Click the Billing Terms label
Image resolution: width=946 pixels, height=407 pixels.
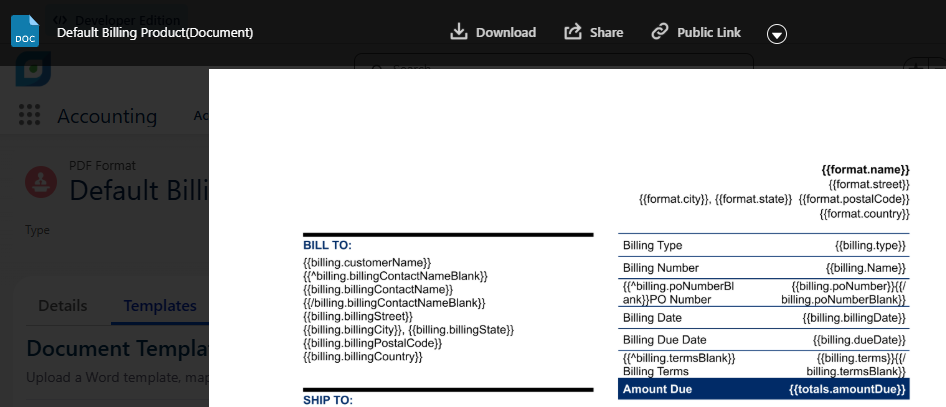[656, 371]
